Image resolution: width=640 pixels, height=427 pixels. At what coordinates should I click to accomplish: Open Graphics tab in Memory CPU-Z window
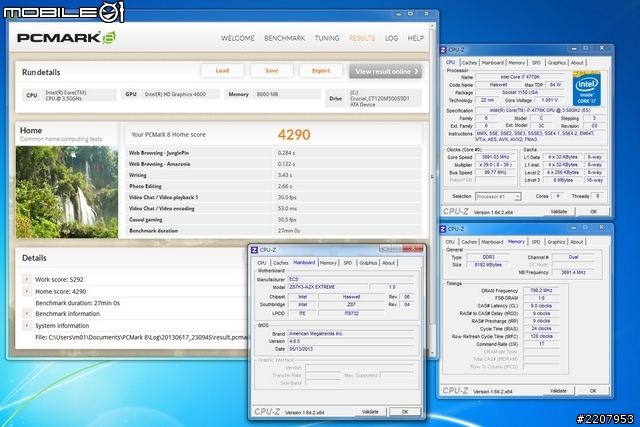556,242
